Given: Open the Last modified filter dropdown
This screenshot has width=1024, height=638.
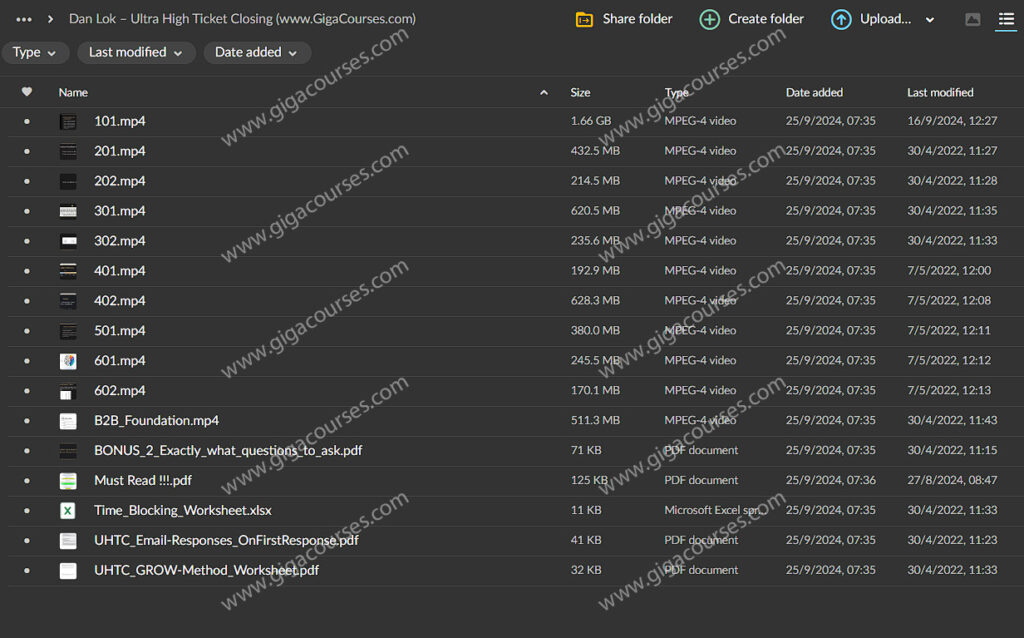Looking at the screenshot, I should click(x=135, y=53).
